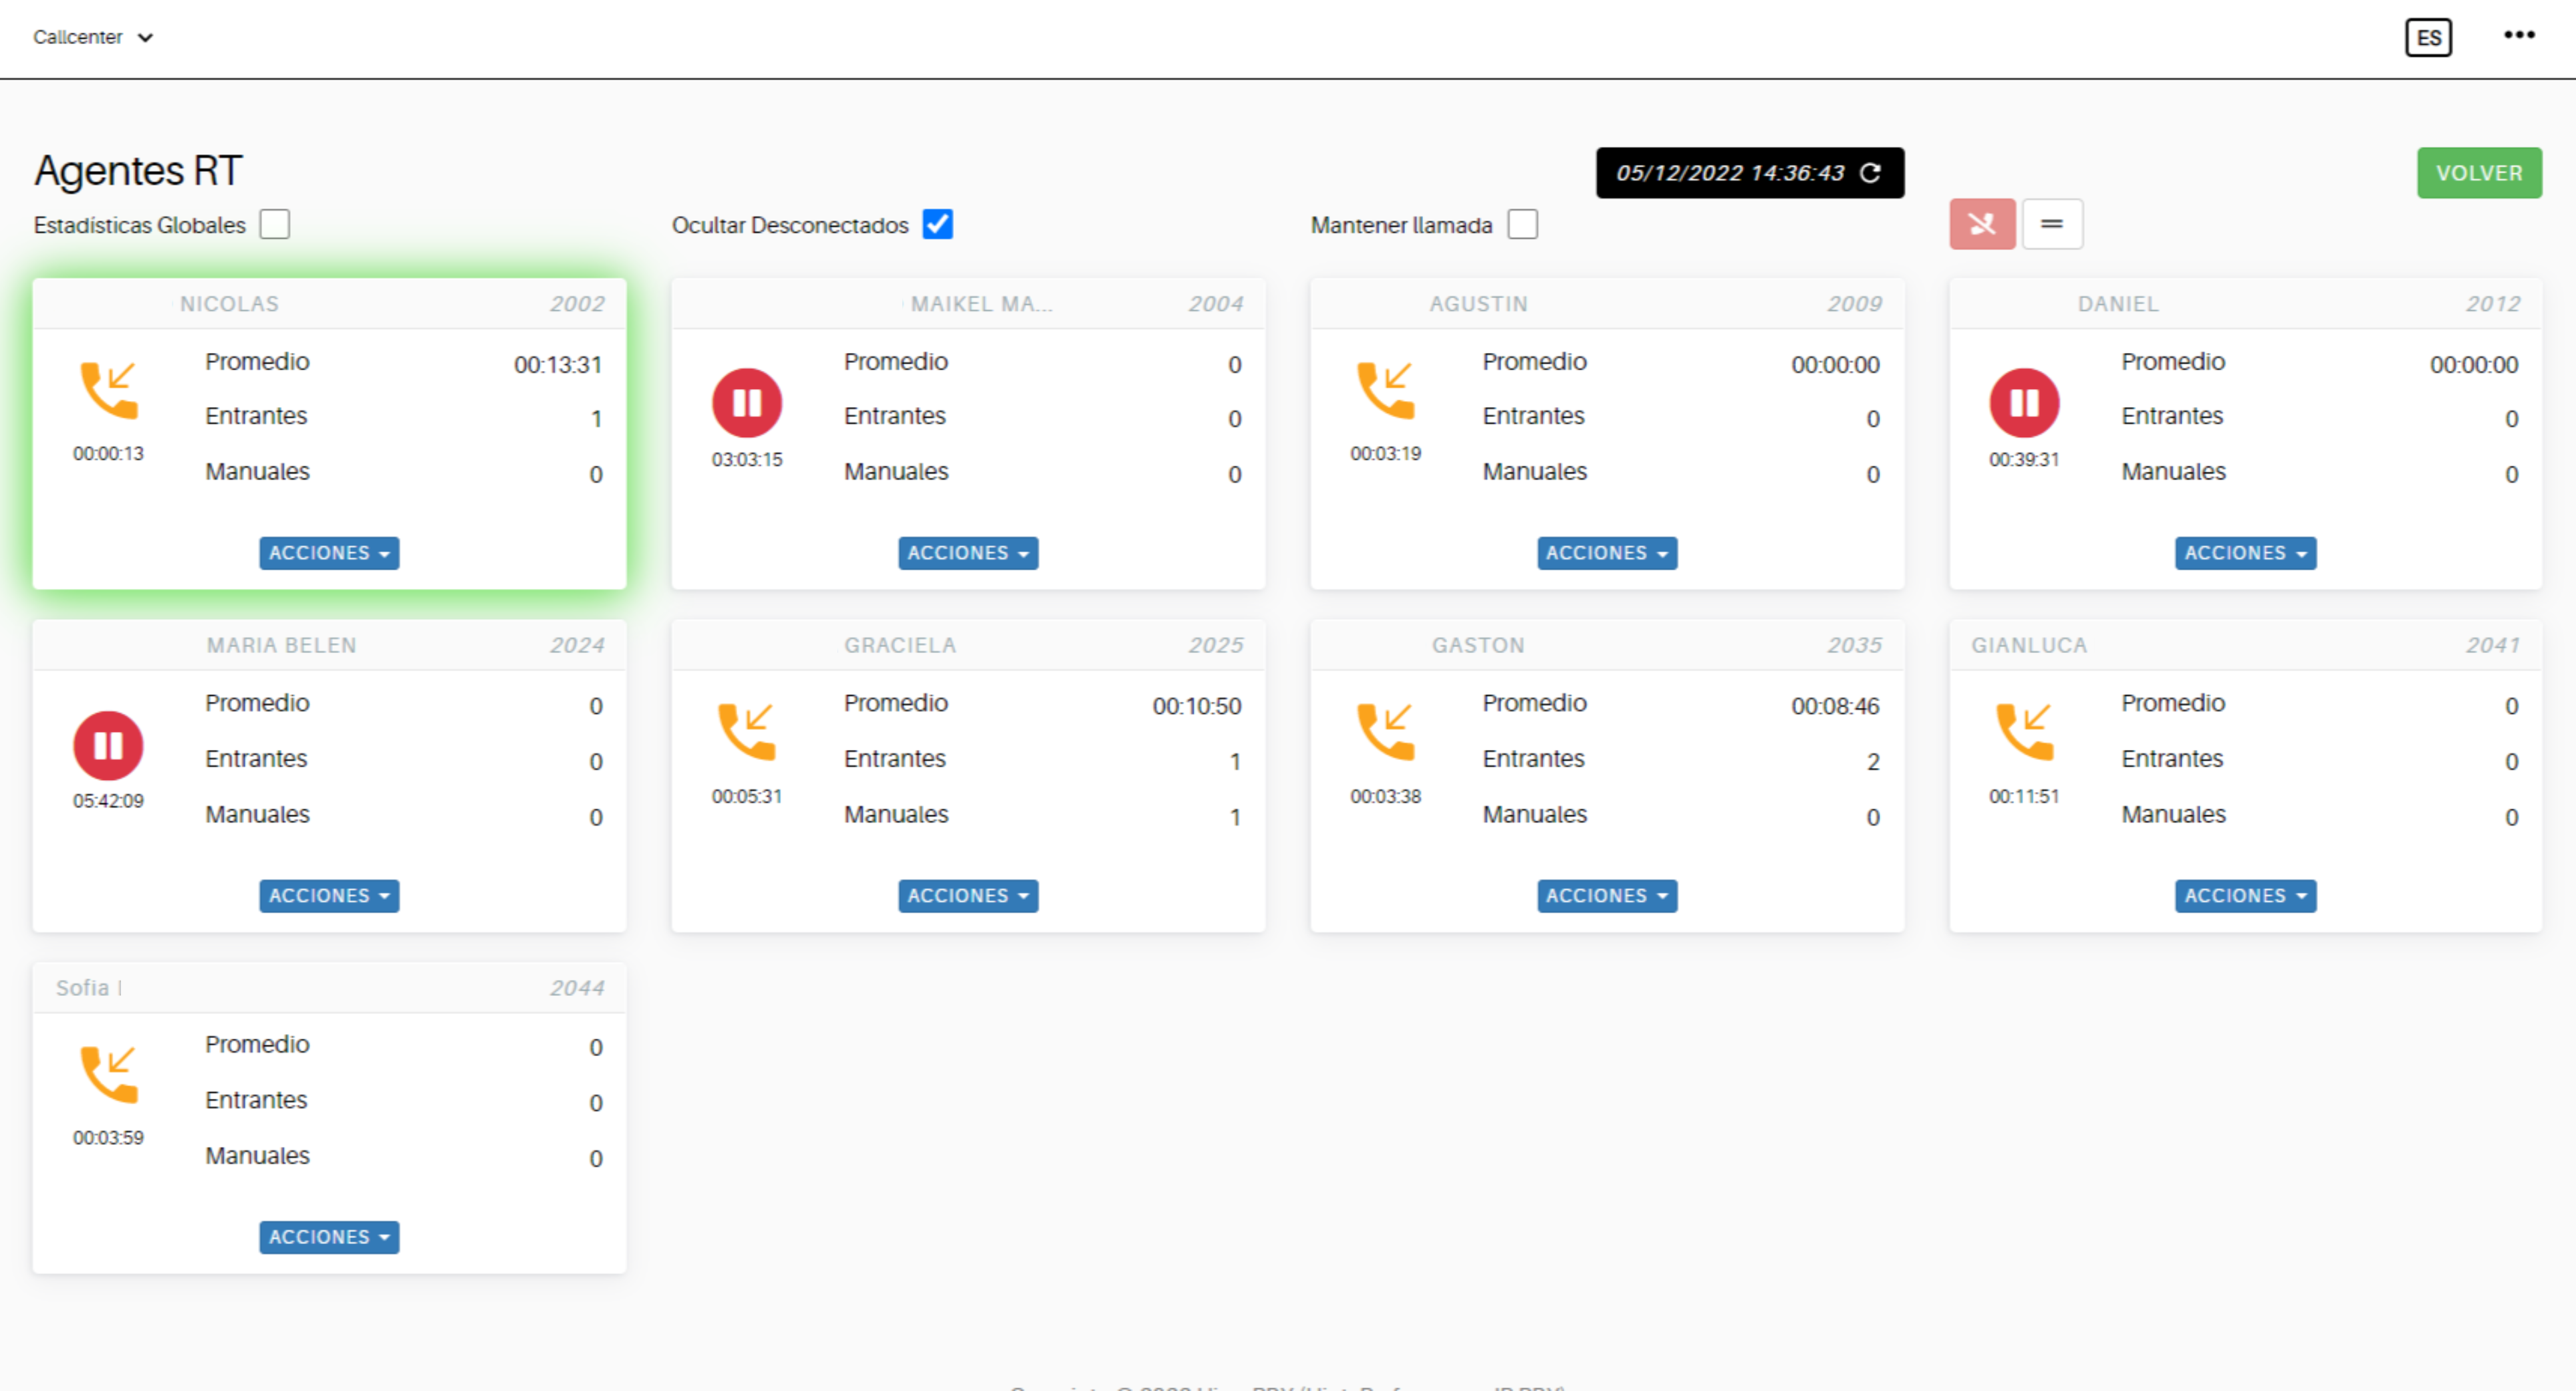Screen dimensions: 2576x1391
Task: Open the Acciones dropdown on Gianluca's card
Action: pos(2245,896)
